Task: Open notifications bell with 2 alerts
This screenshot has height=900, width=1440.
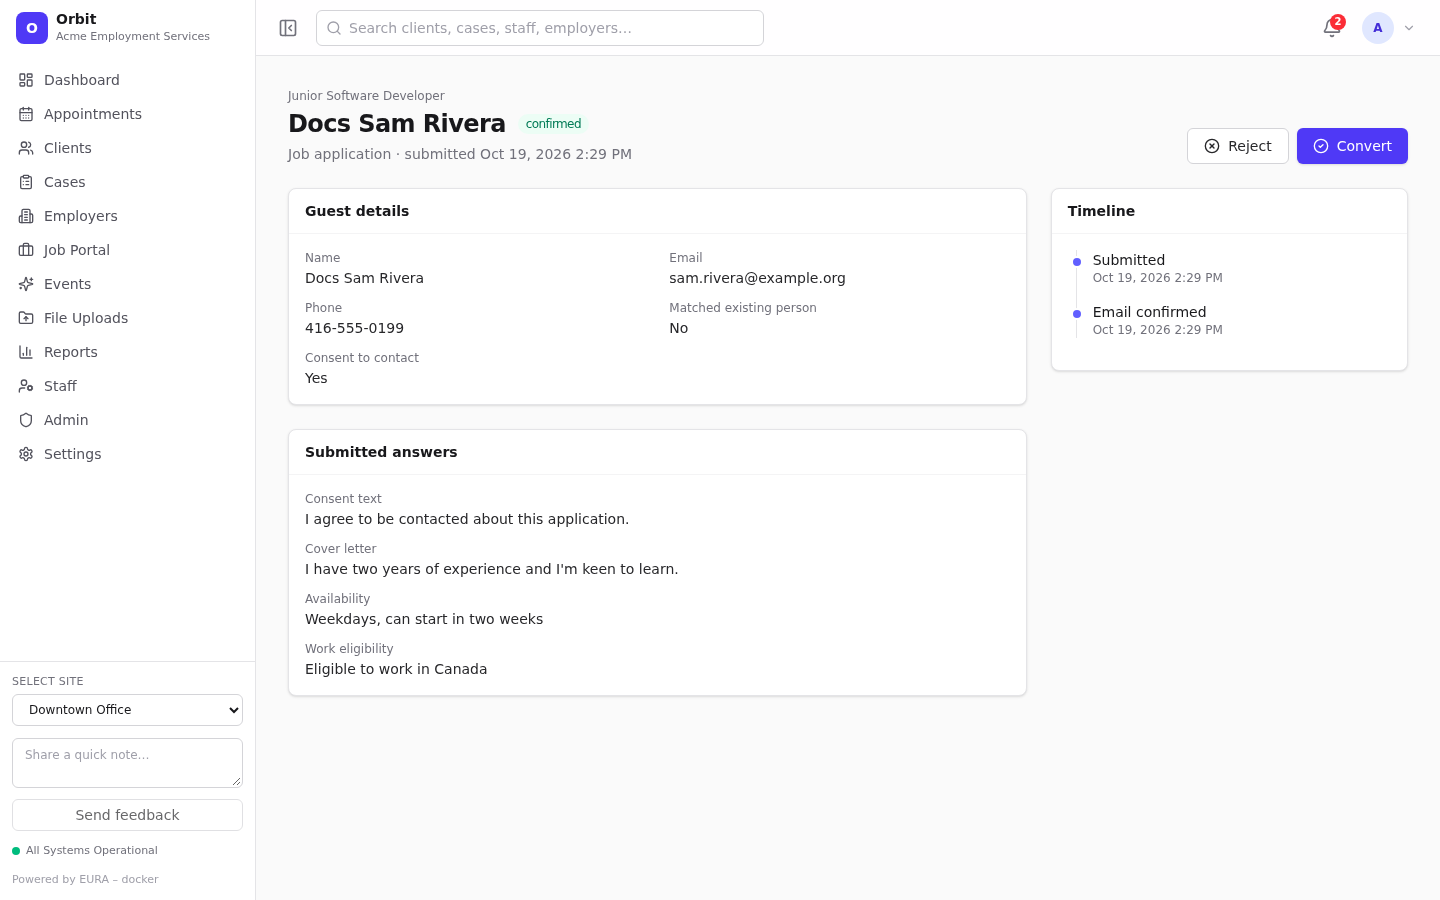Action: 1332,28
